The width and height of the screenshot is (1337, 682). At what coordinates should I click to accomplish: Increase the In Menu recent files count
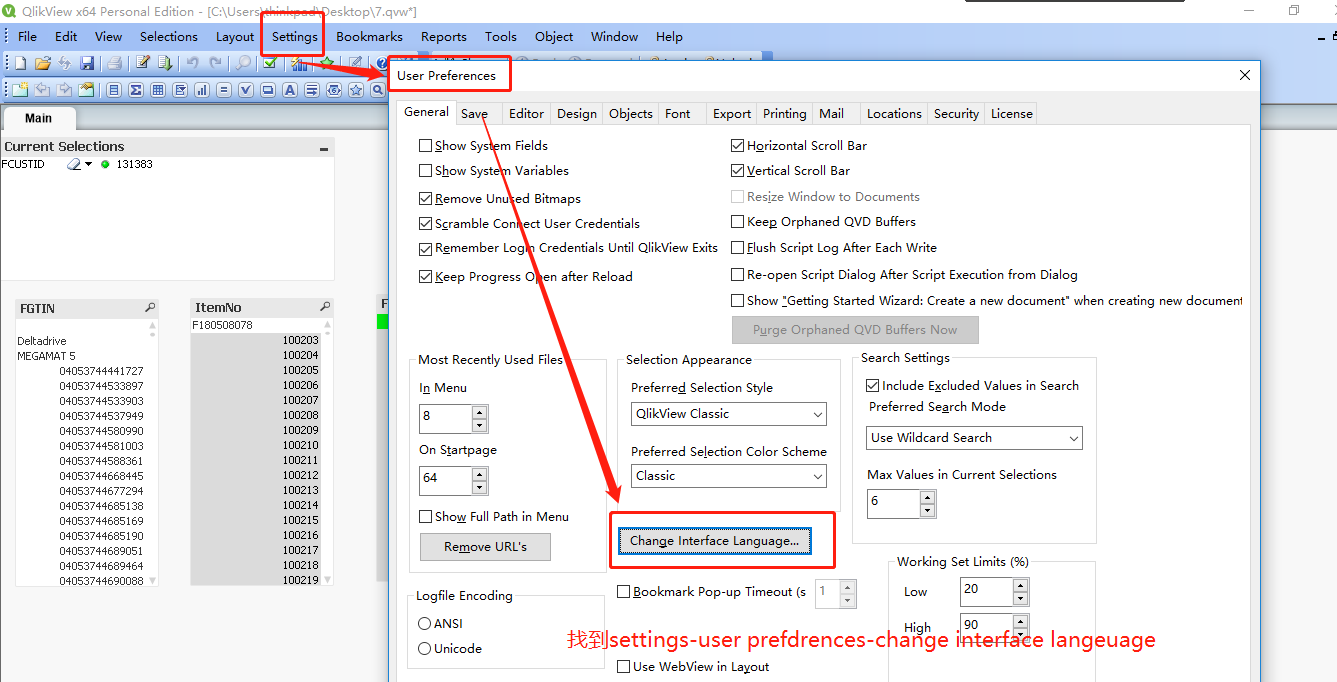(480, 412)
